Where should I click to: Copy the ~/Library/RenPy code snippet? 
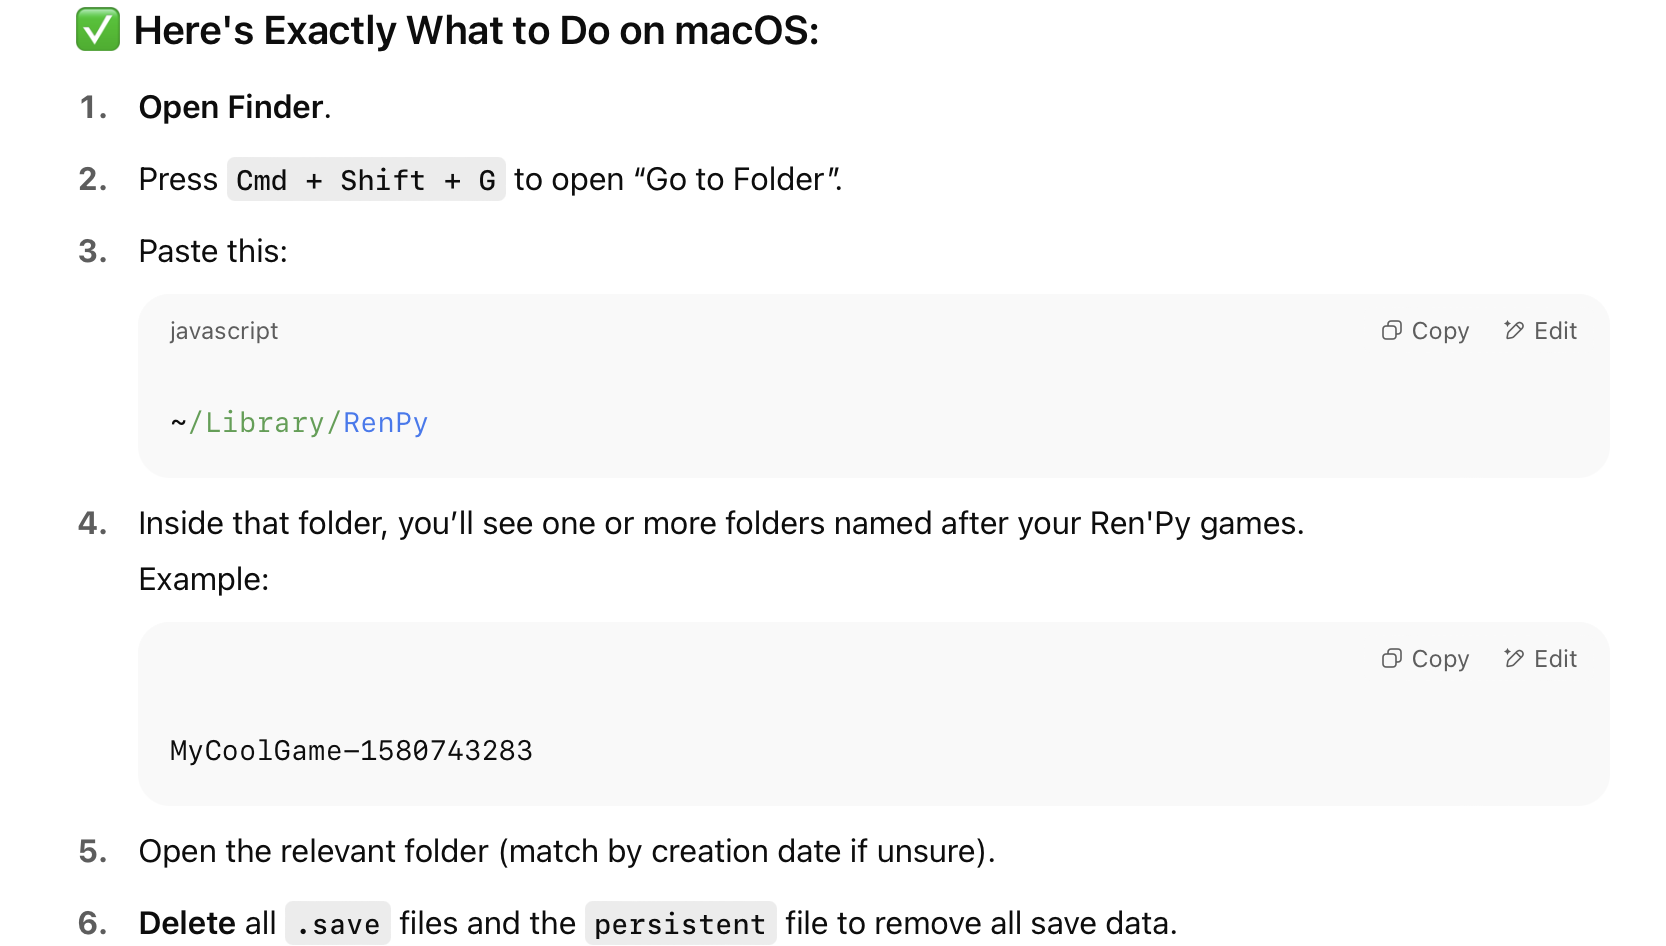click(1425, 331)
